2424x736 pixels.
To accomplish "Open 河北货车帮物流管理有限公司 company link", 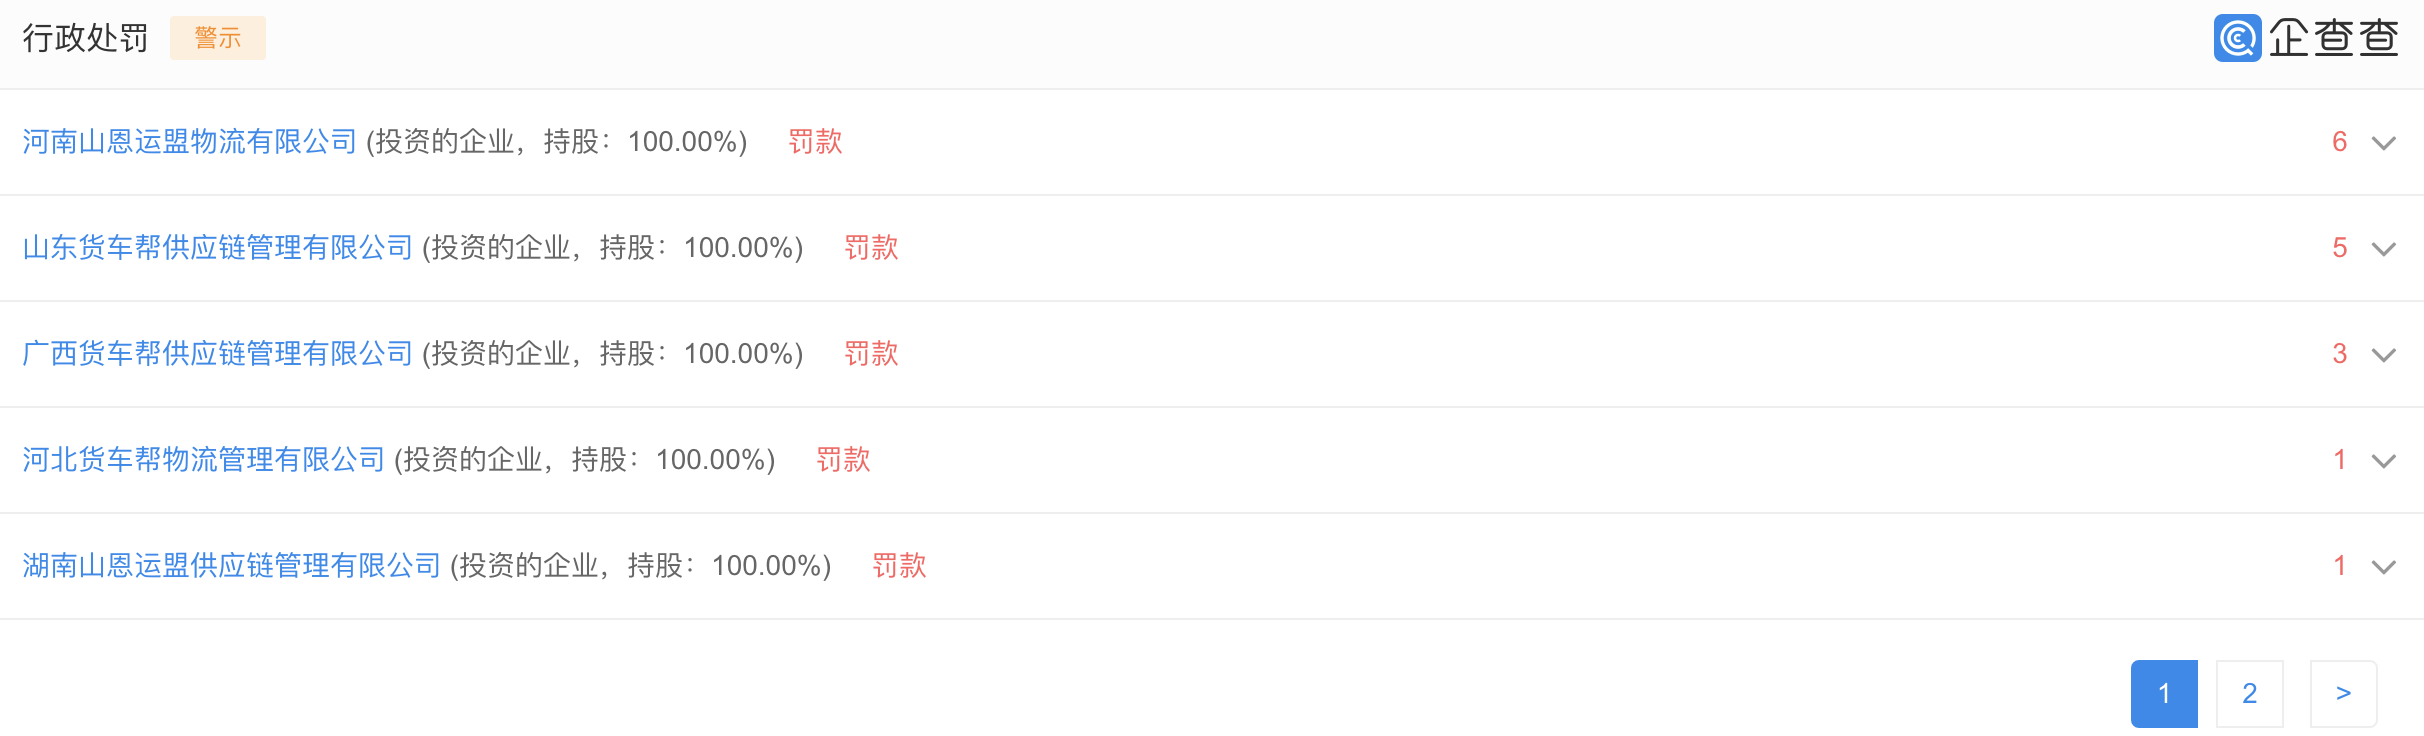I will click(x=204, y=460).
